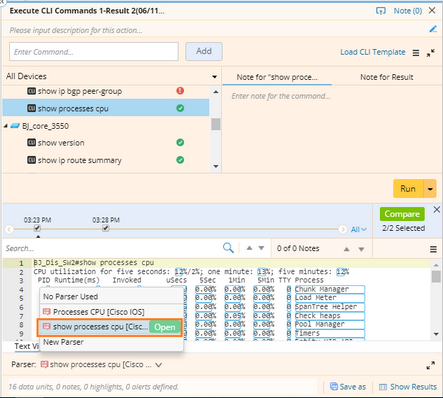This screenshot has width=443, height=398.
Task: Toggle the 03:28 PM timeline checkbox
Action: tap(106, 228)
